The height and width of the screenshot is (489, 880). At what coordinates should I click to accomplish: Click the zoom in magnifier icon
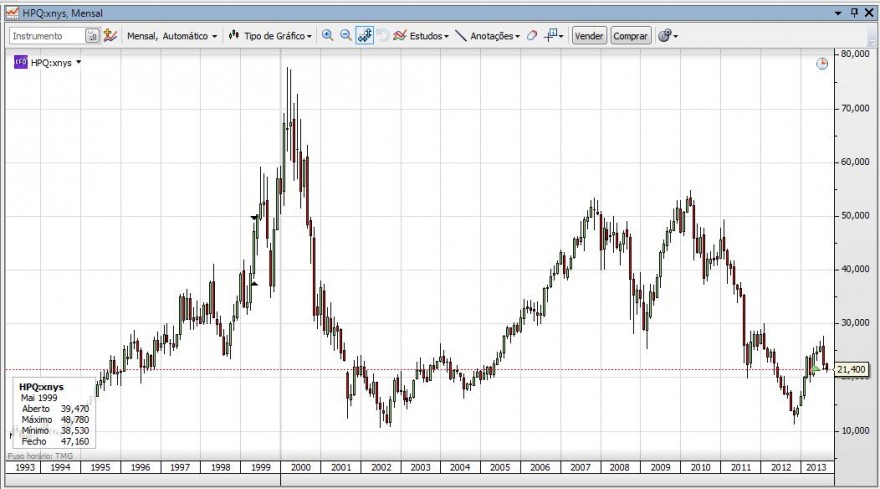327,35
